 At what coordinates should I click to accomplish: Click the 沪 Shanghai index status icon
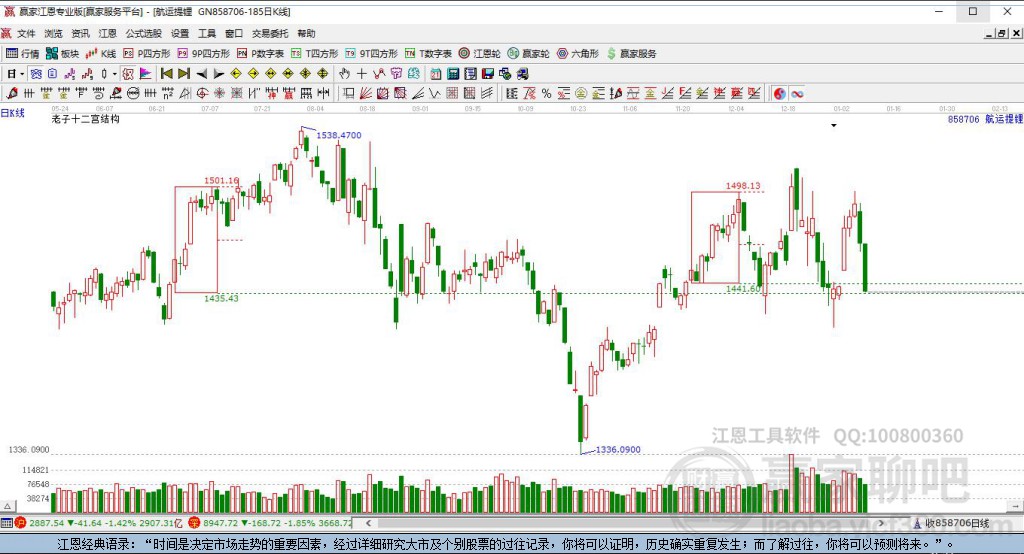tap(20, 523)
